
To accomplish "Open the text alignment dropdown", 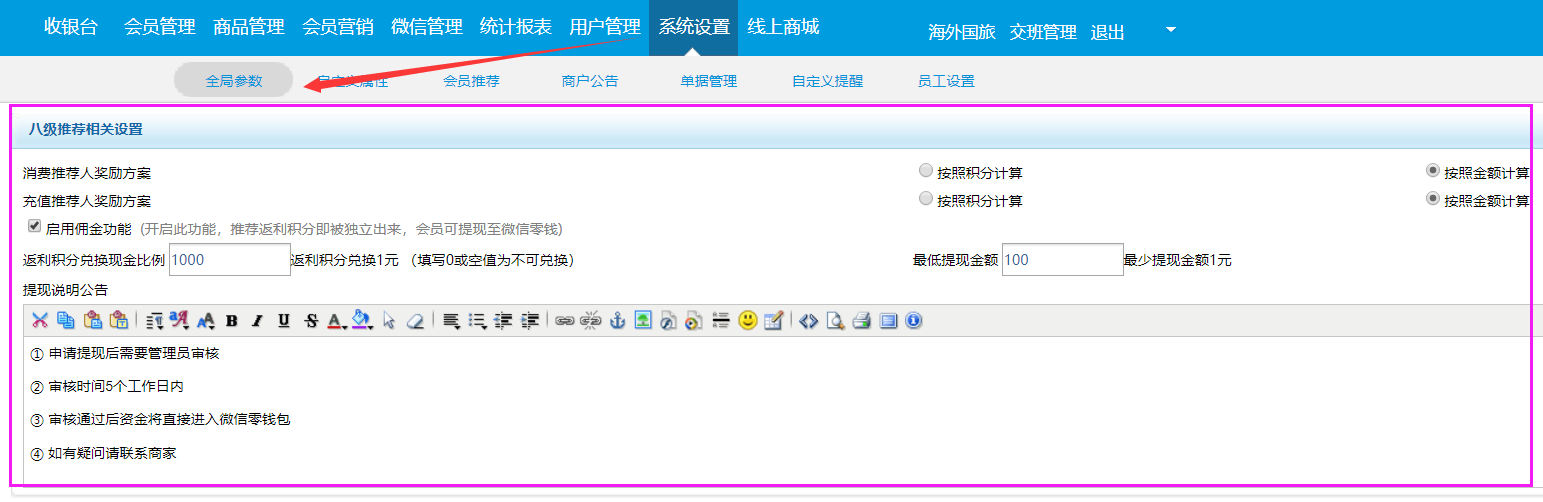I will [451, 321].
